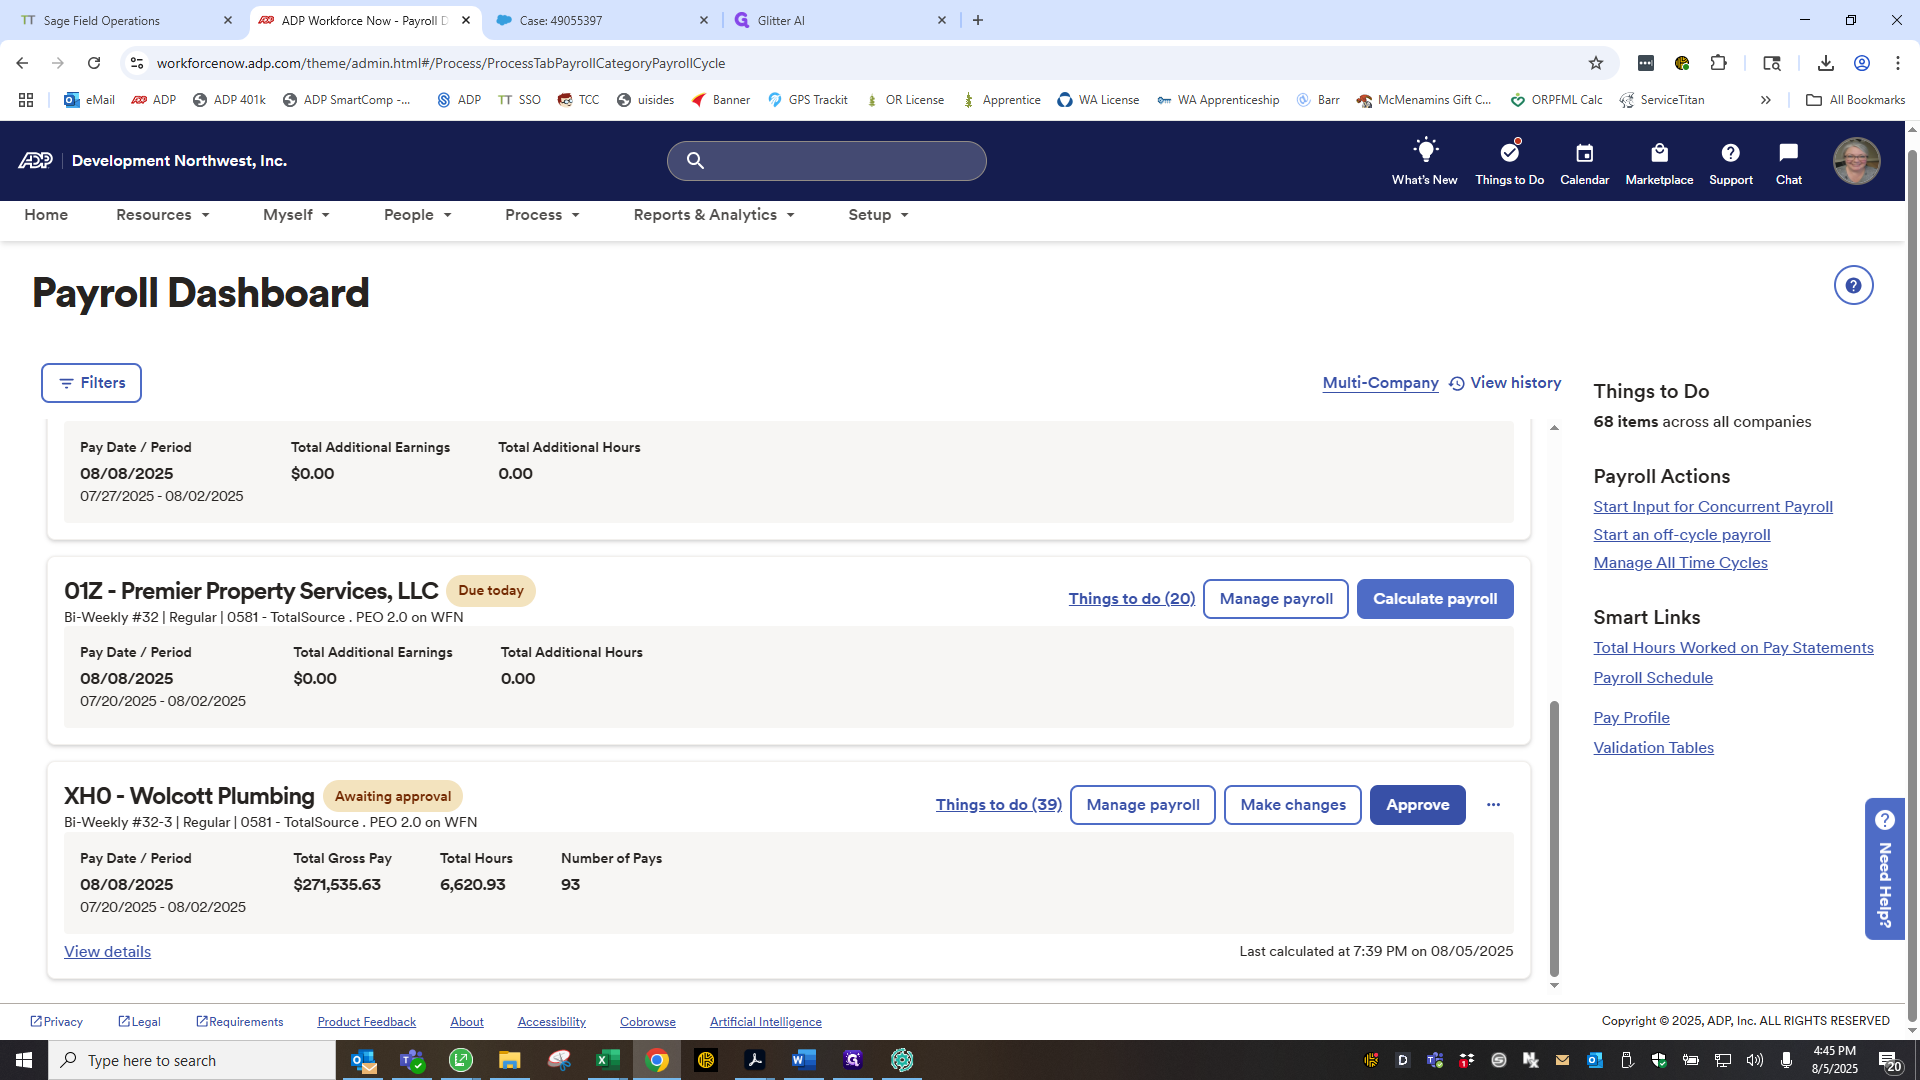This screenshot has height=1080, width=1920.
Task: Reload the page in browser
Action: coord(94,63)
